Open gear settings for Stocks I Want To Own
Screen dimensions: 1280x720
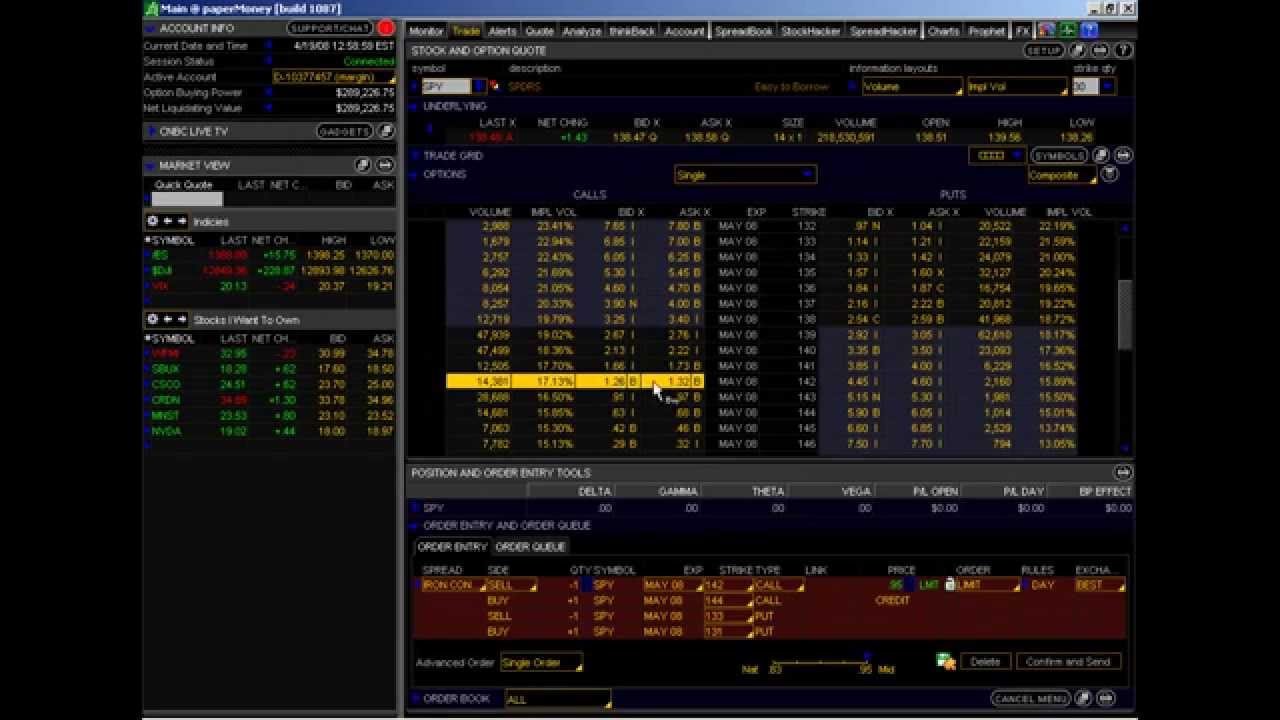(x=153, y=319)
